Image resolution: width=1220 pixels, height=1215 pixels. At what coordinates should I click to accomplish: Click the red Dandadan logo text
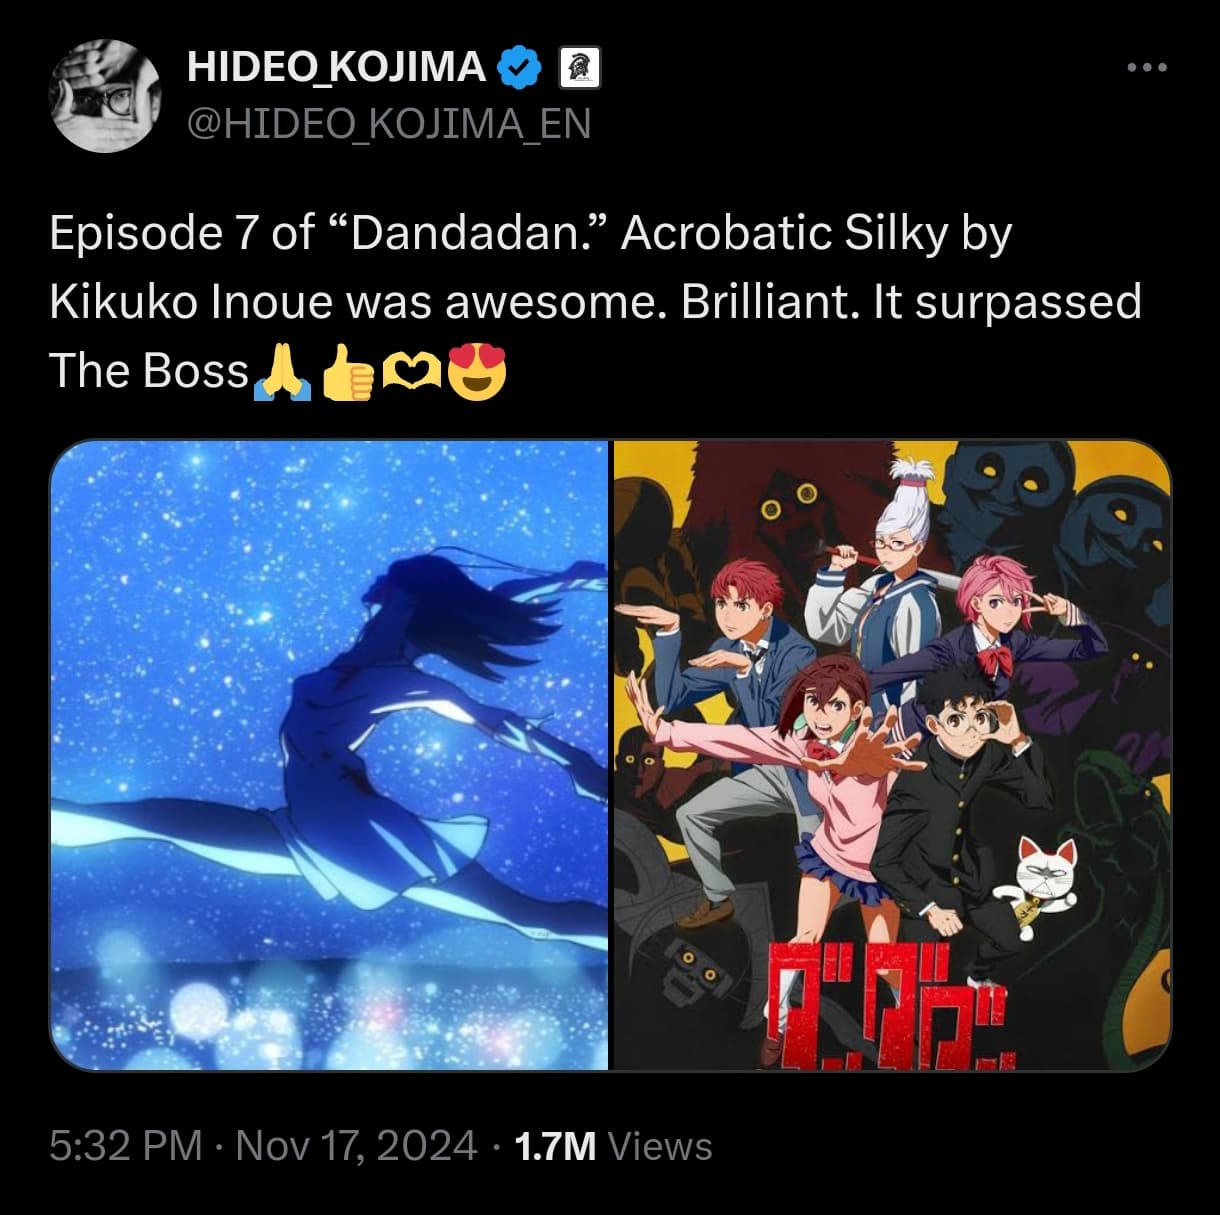tap(890, 1005)
